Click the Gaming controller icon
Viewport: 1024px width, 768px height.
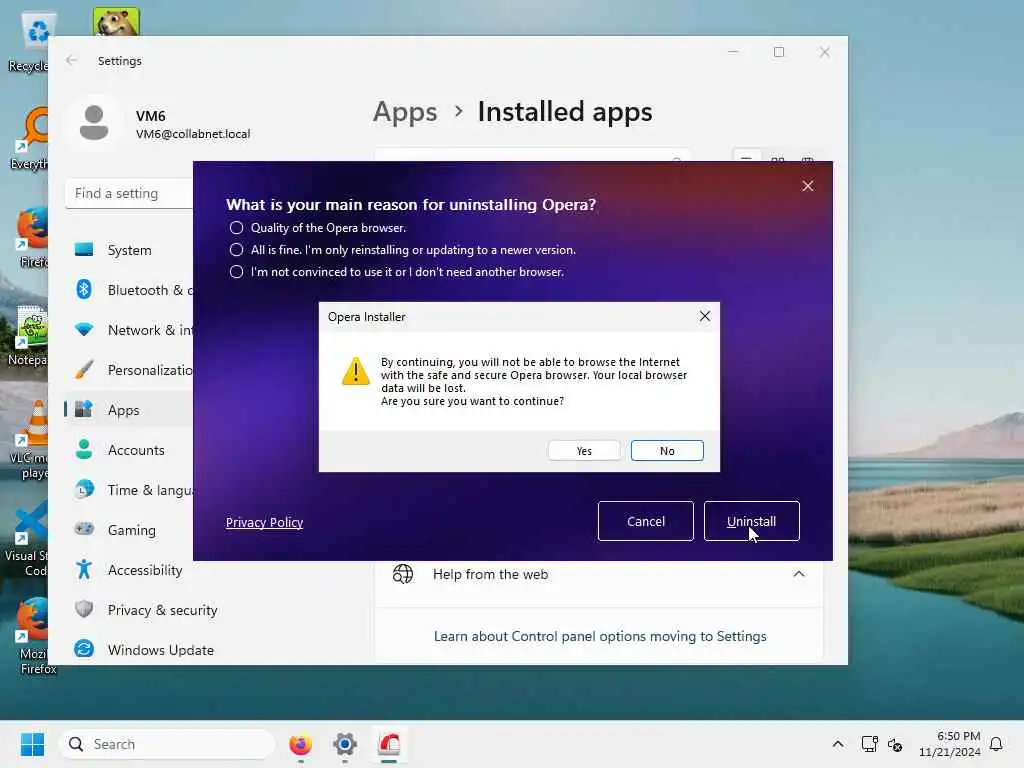click(84, 528)
